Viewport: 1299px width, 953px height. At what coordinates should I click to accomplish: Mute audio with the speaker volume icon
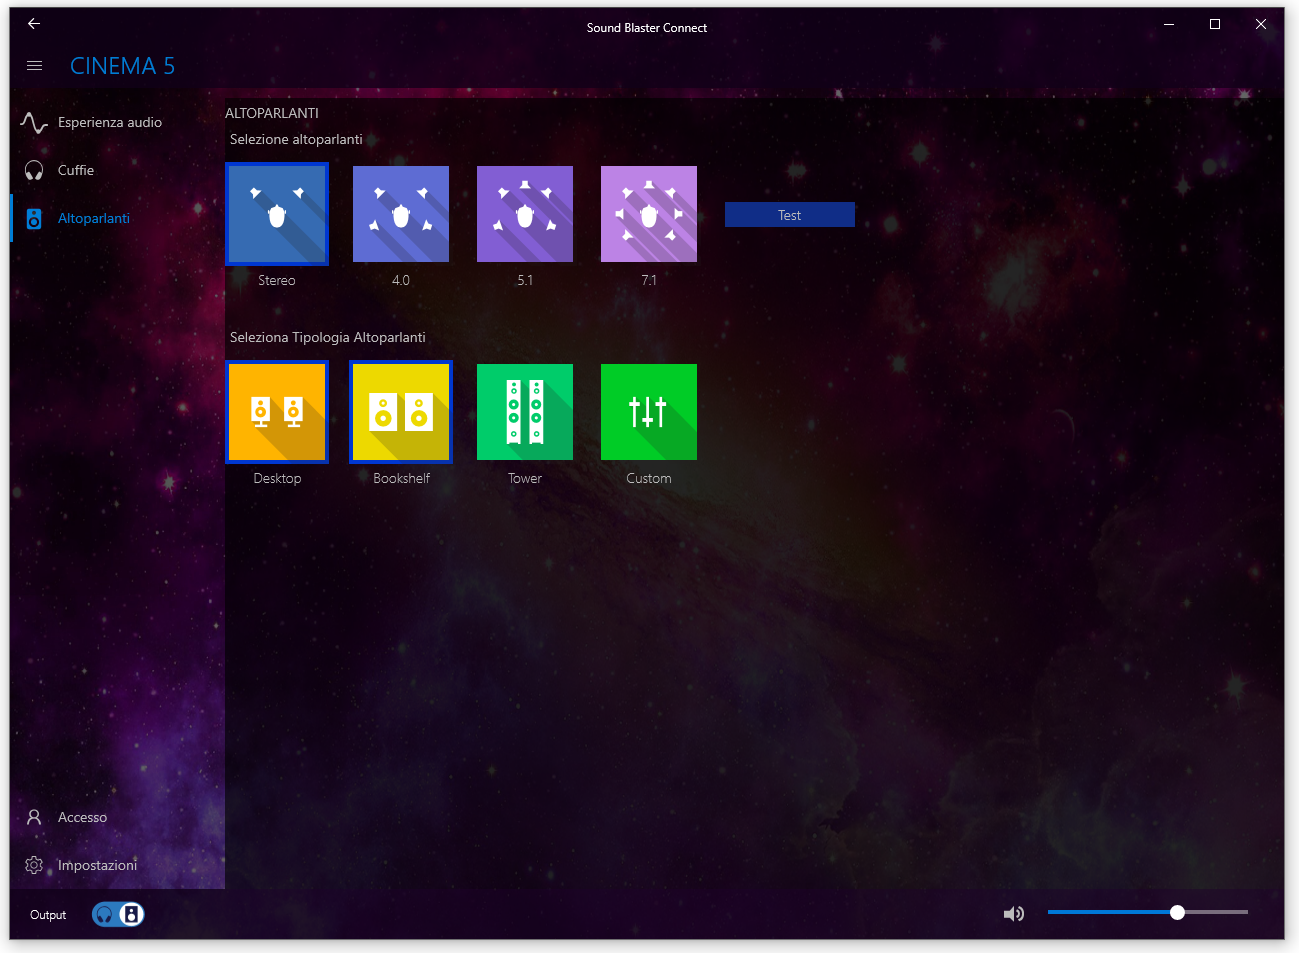coord(1014,913)
